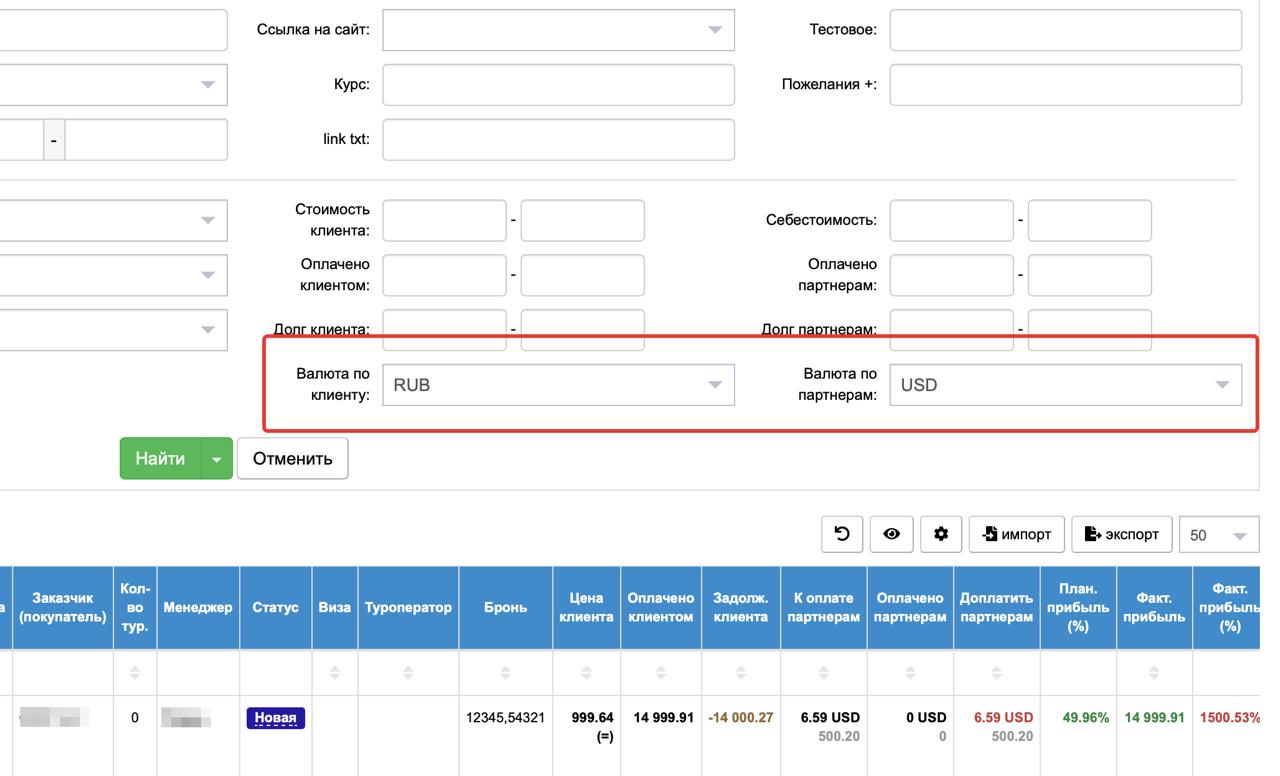Sort by Цена клиента column arrows
This screenshot has height=776, width=1280.
586,673
